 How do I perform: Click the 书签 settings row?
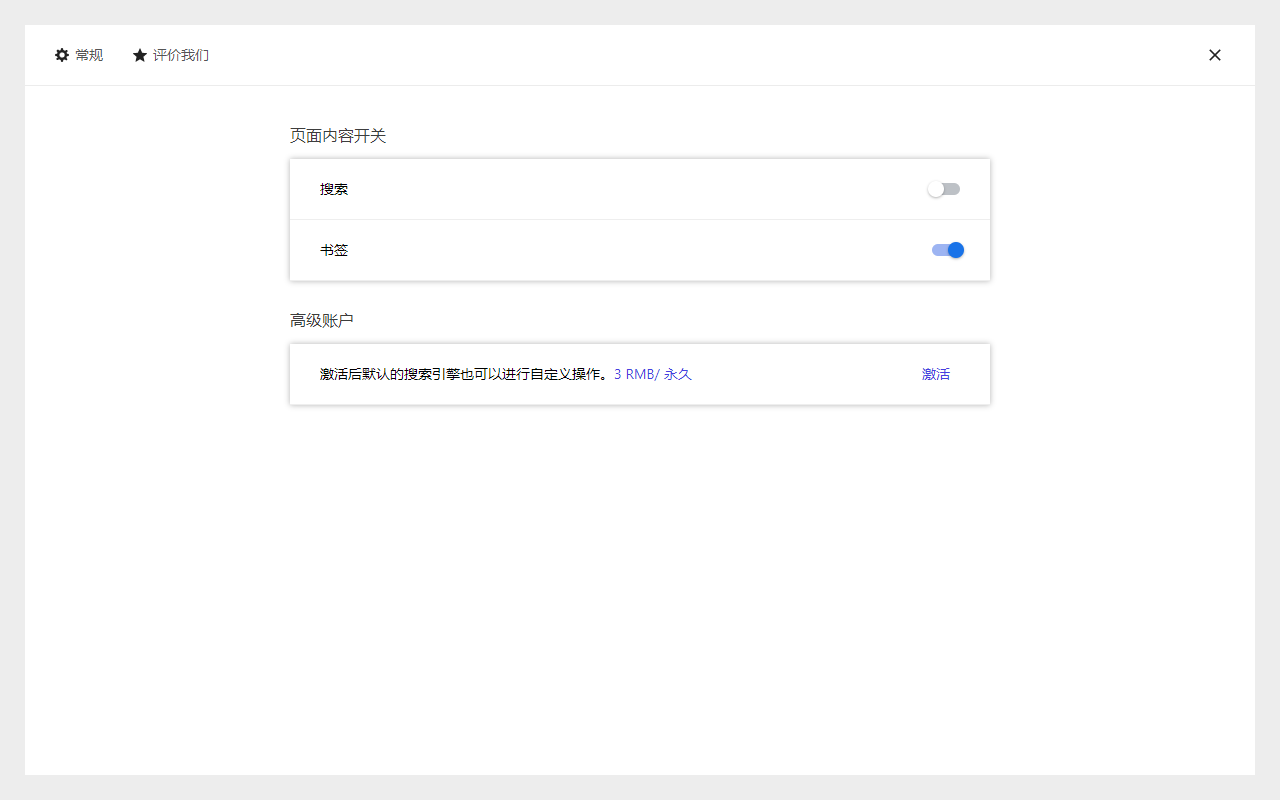pos(640,250)
